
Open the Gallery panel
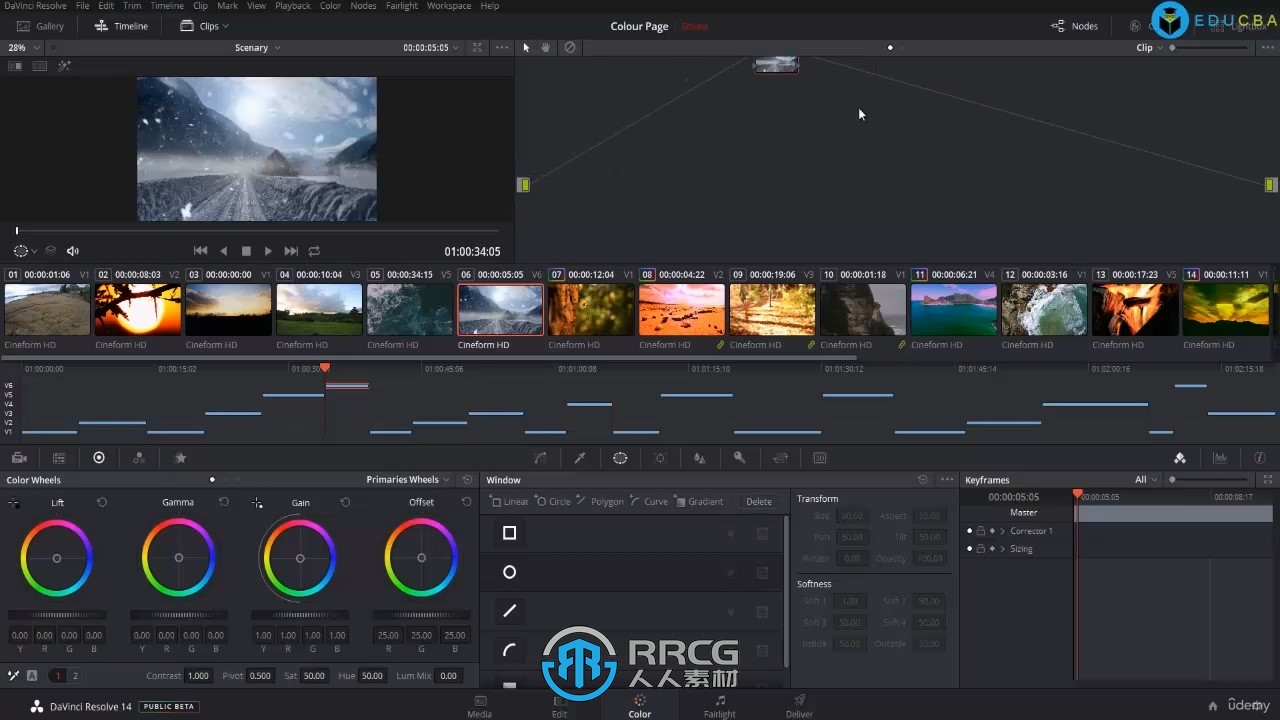[x=40, y=26]
